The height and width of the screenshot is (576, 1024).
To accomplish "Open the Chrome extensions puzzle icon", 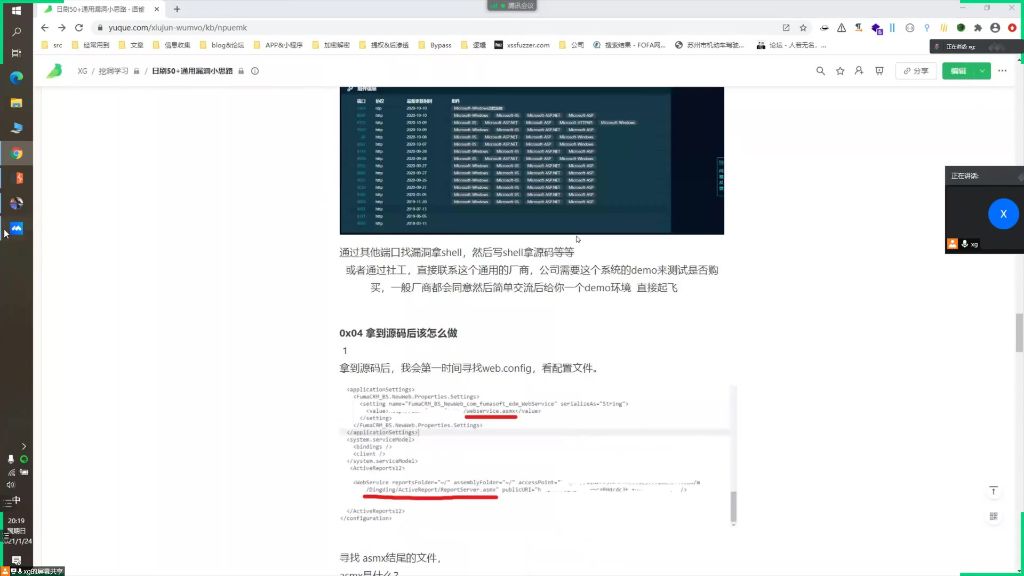I will click(978, 27).
